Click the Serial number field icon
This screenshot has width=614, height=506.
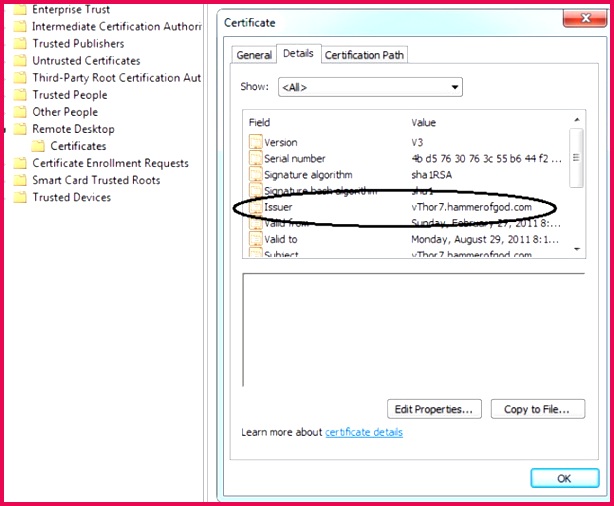(x=256, y=158)
